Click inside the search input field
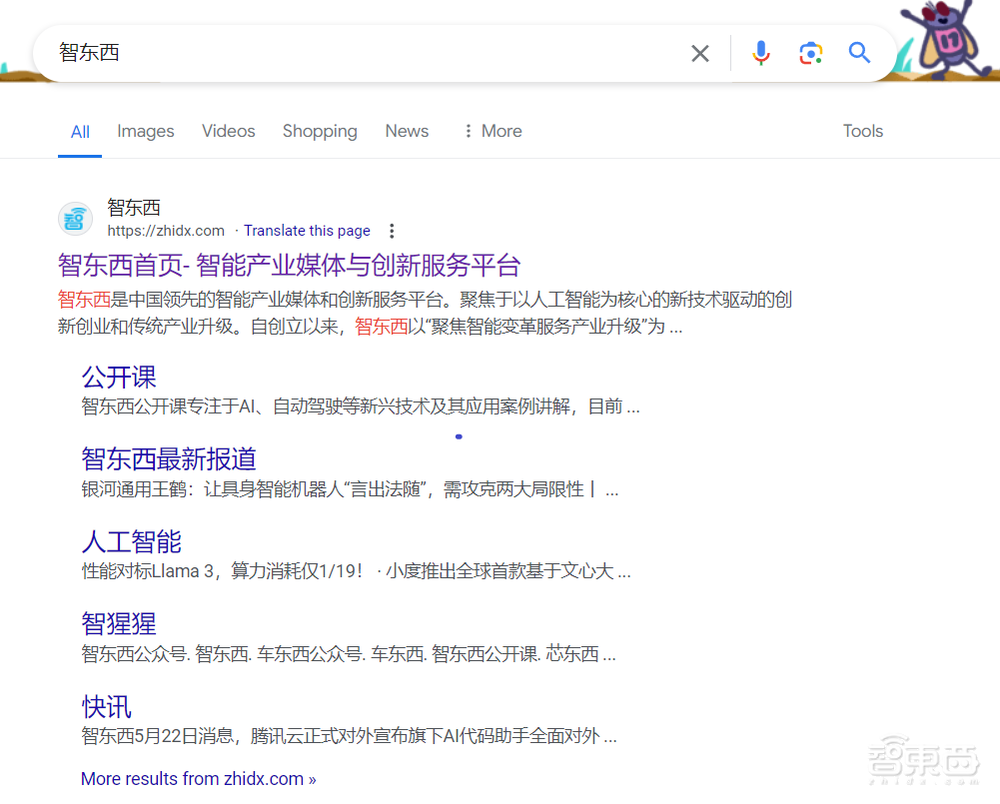1000x804 pixels. pos(300,52)
